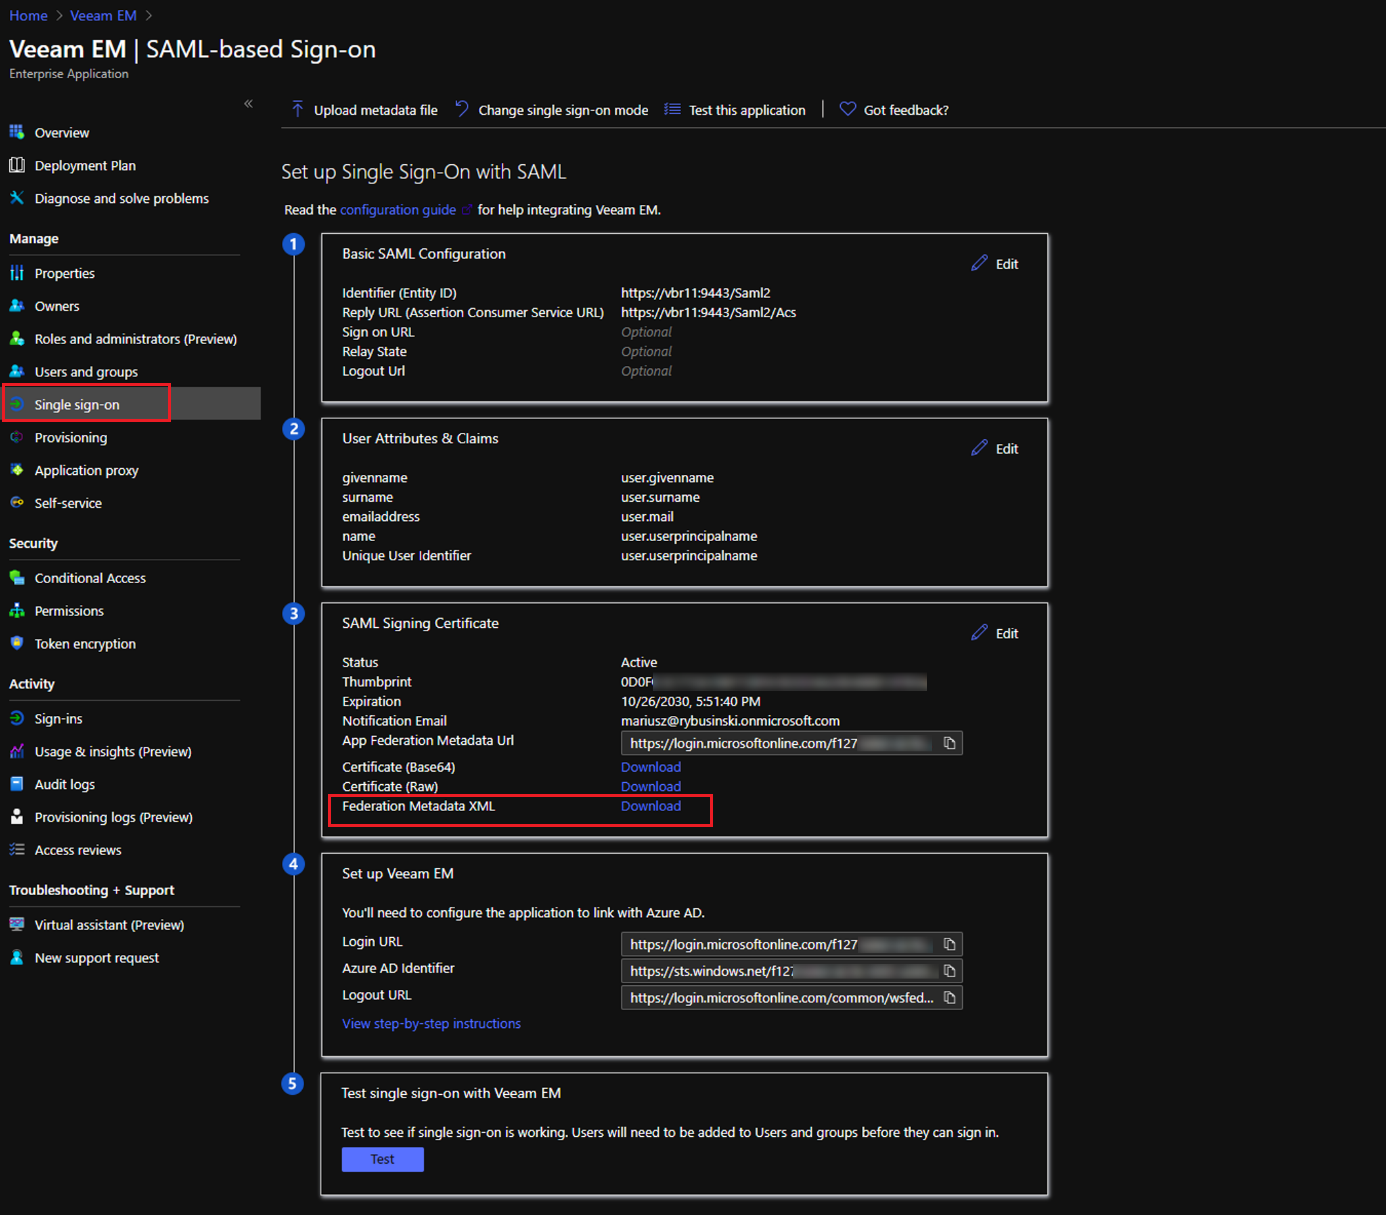Download Certificate (Raw)
The width and height of the screenshot is (1386, 1215).
point(651,787)
